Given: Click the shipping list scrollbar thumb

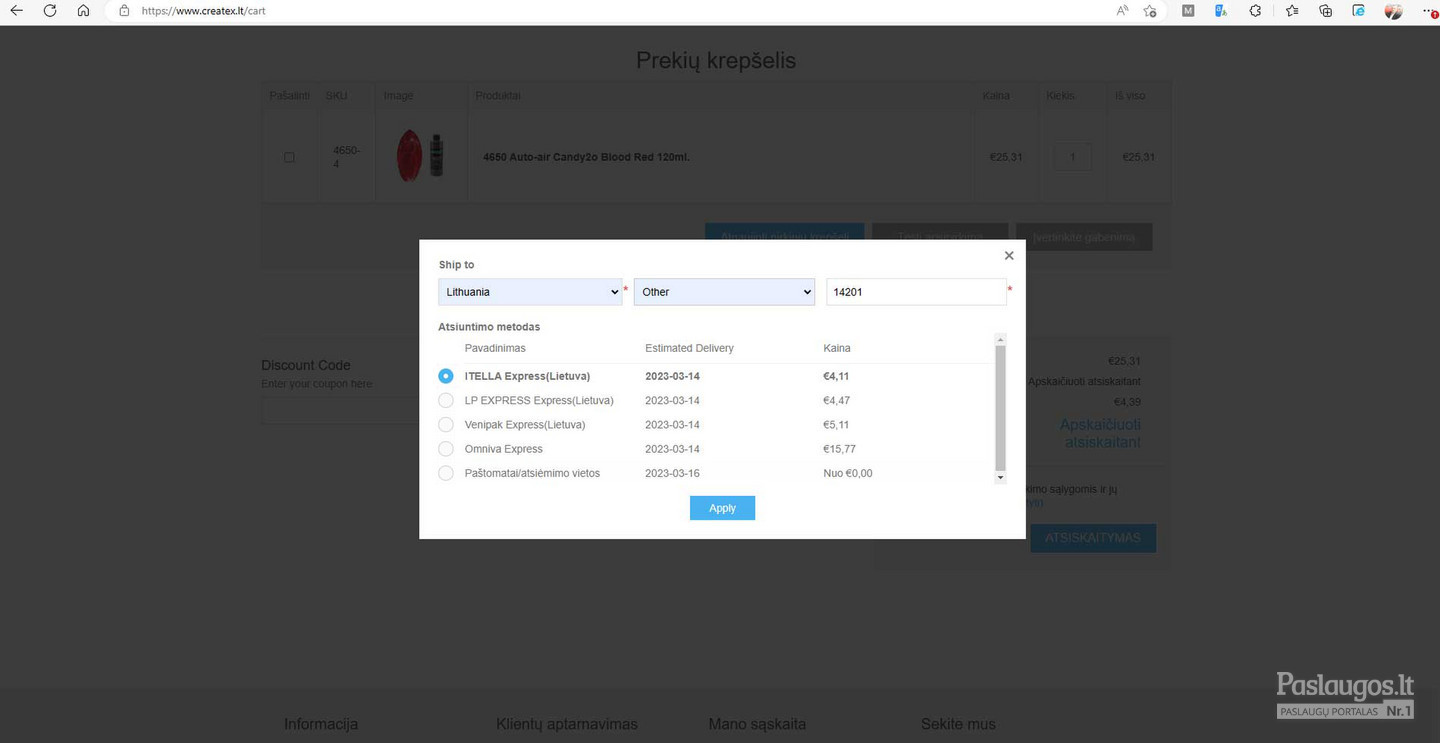Looking at the screenshot, I should point(1000,408).
